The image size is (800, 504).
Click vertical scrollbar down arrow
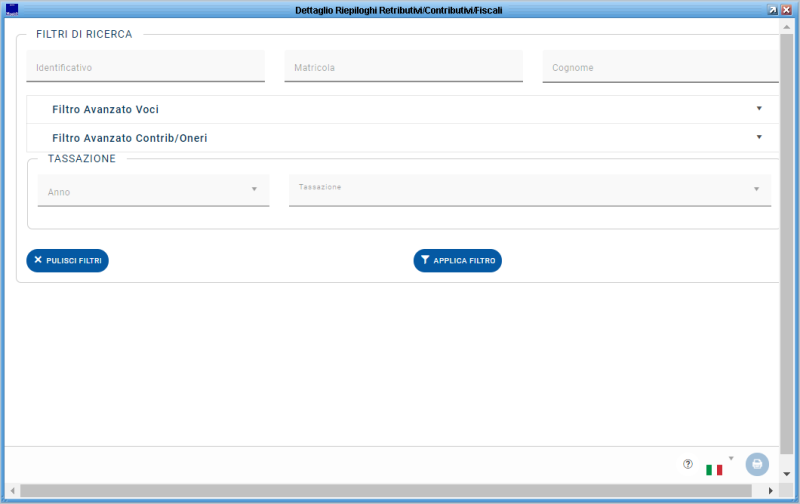coord(787,474)
